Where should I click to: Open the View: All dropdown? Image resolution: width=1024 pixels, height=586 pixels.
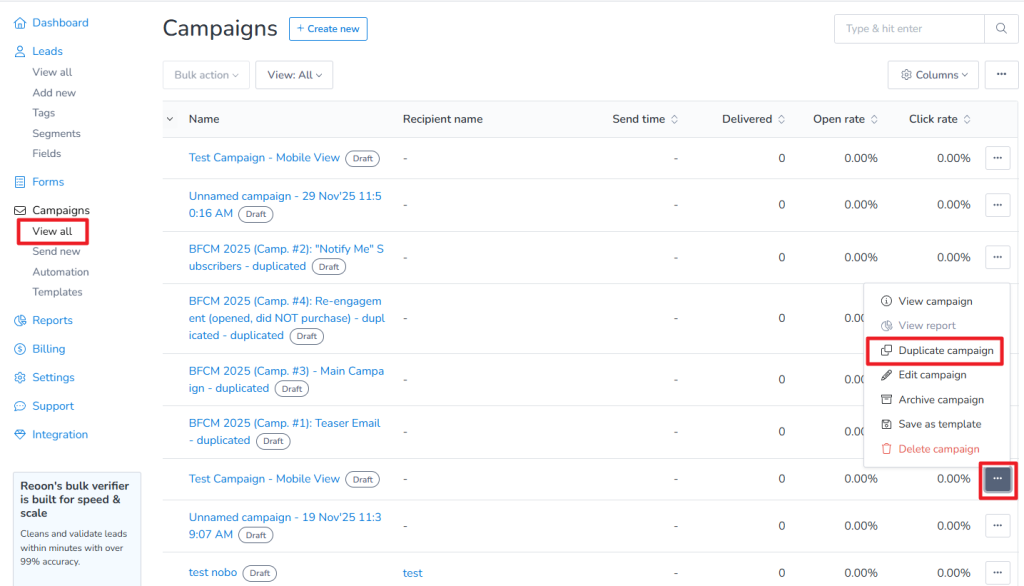(293, 74)
